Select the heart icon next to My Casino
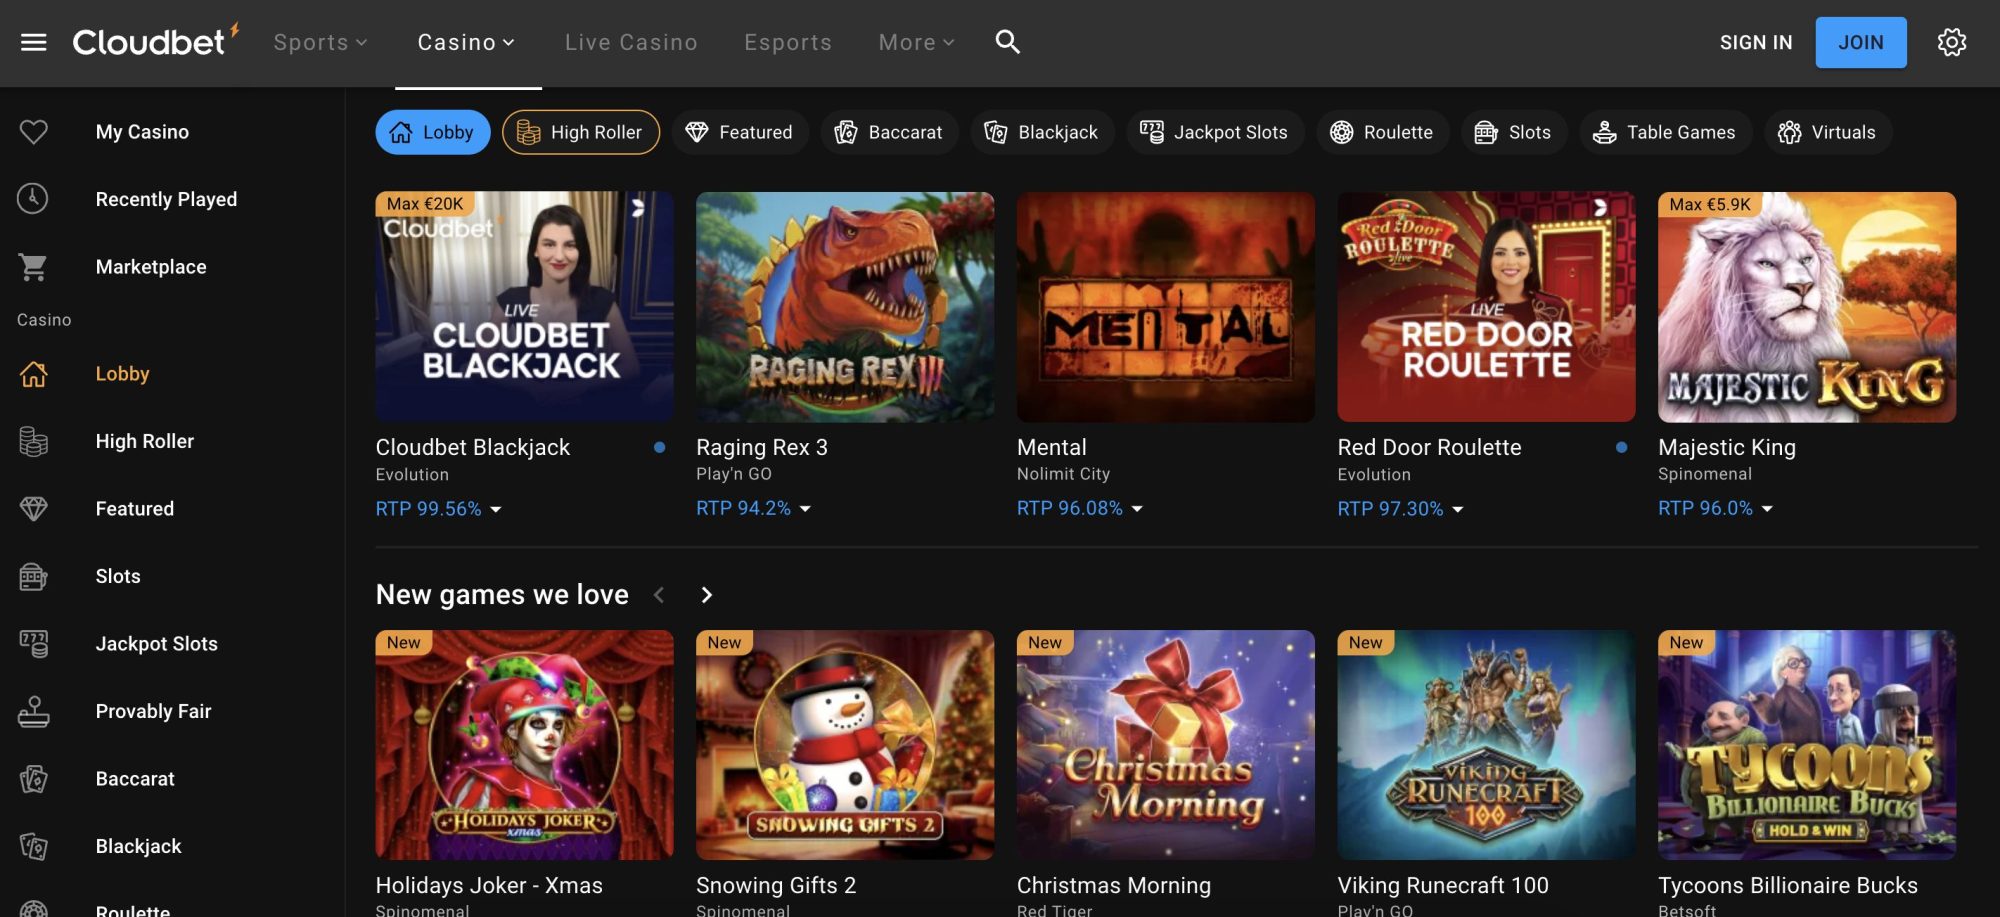 click(34, 131)
